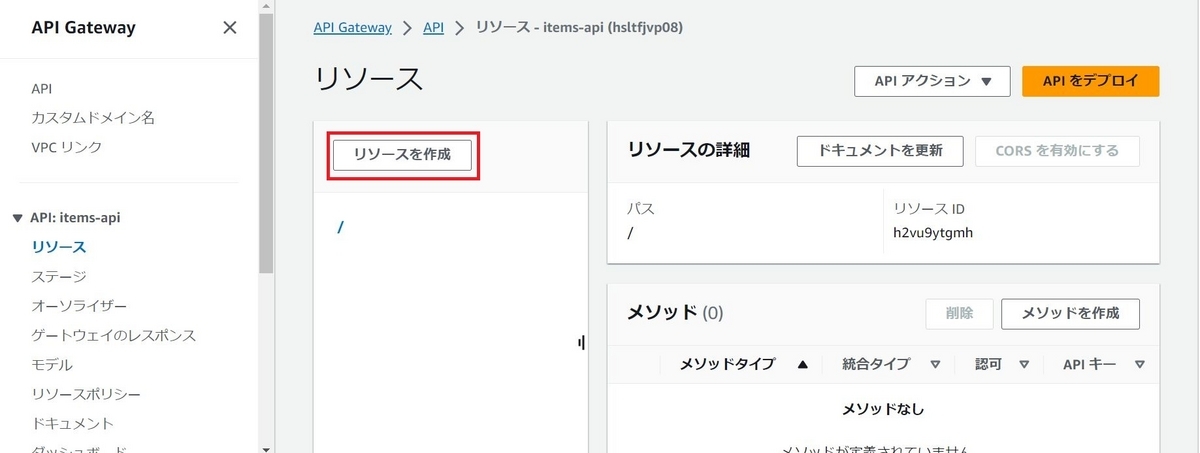
Task: Open ステージ in the sidebar
Action: coord(59,276)
